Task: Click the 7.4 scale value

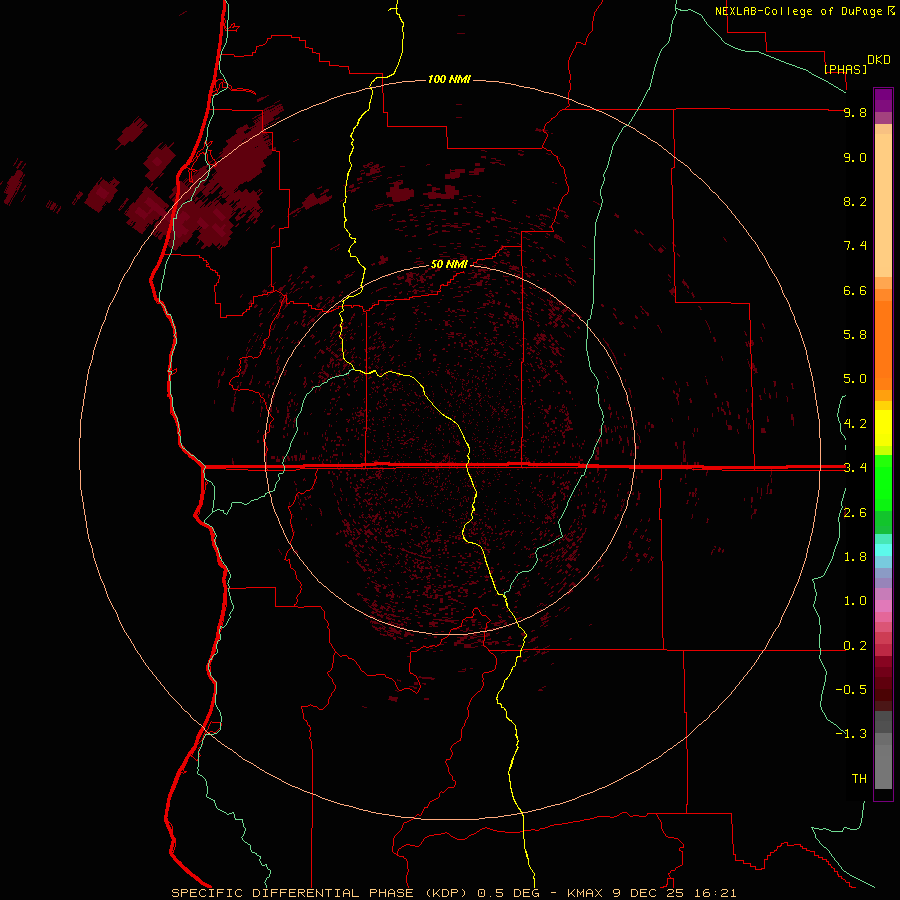Action: [855, 246]
